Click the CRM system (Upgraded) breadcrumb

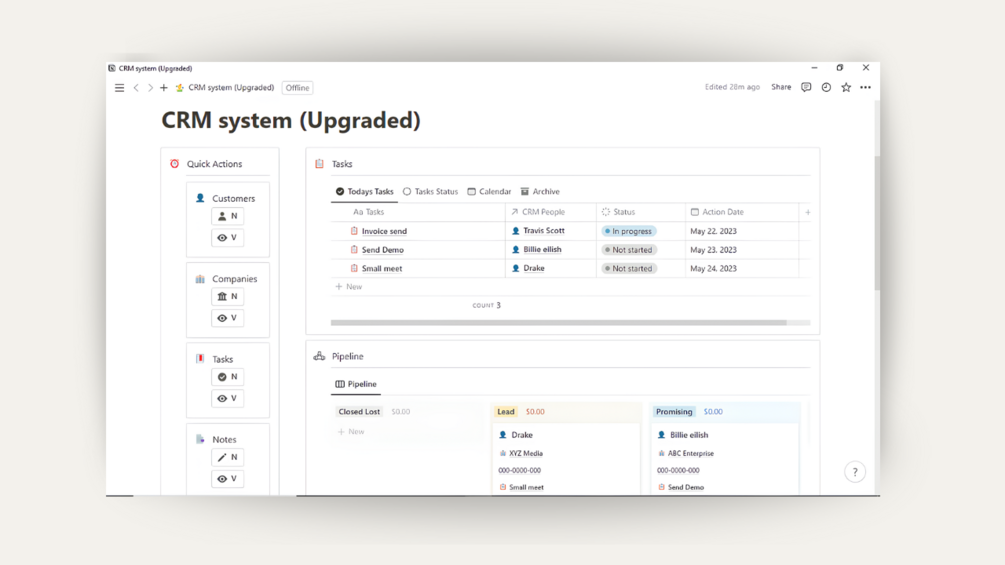231,88
